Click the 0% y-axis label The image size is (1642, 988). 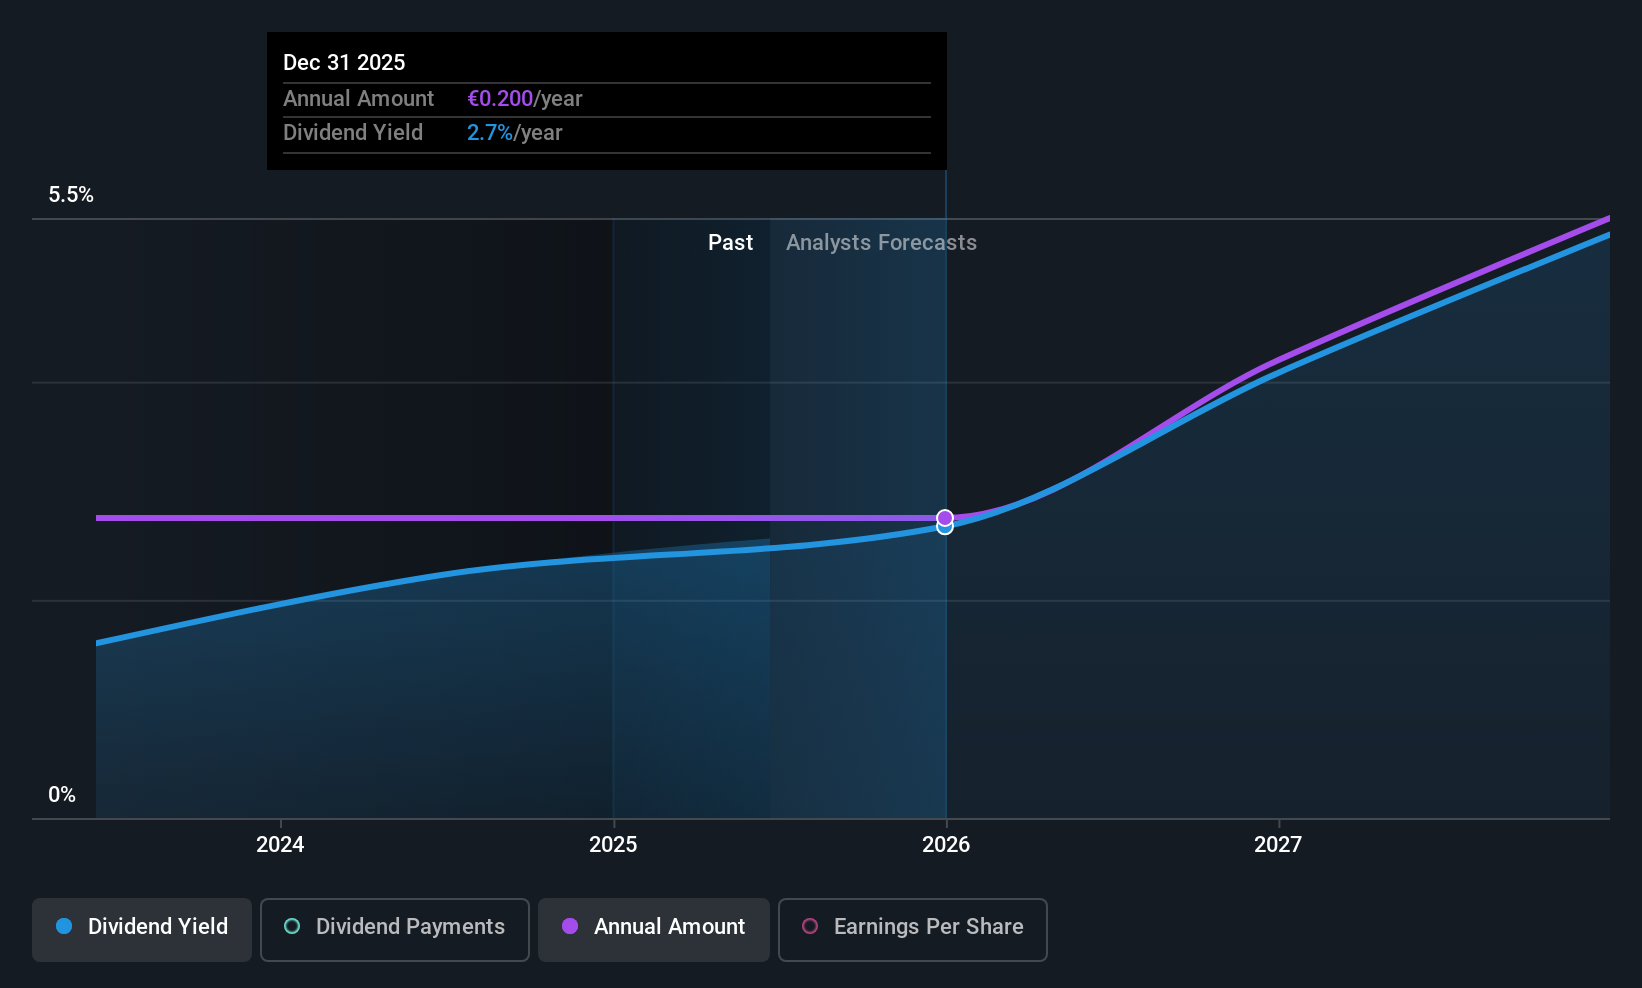pyautogui.click(x=62, y=795)
